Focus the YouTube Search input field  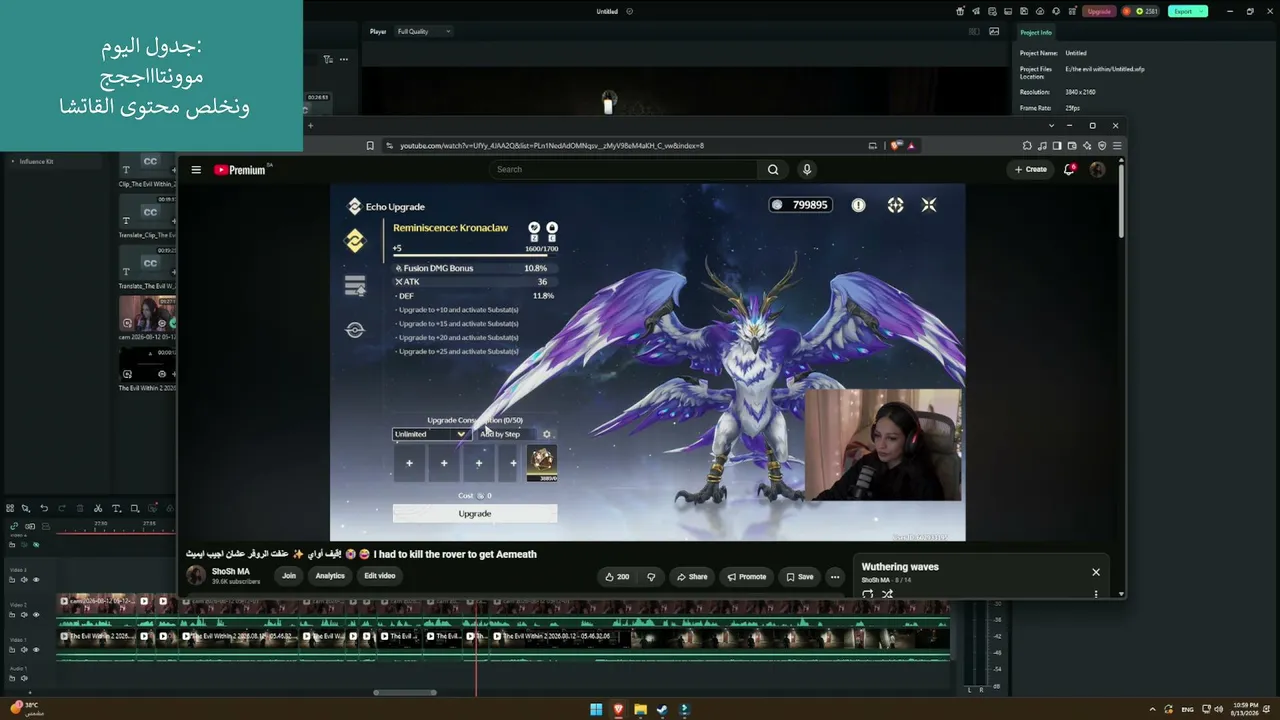pos(625,170)
